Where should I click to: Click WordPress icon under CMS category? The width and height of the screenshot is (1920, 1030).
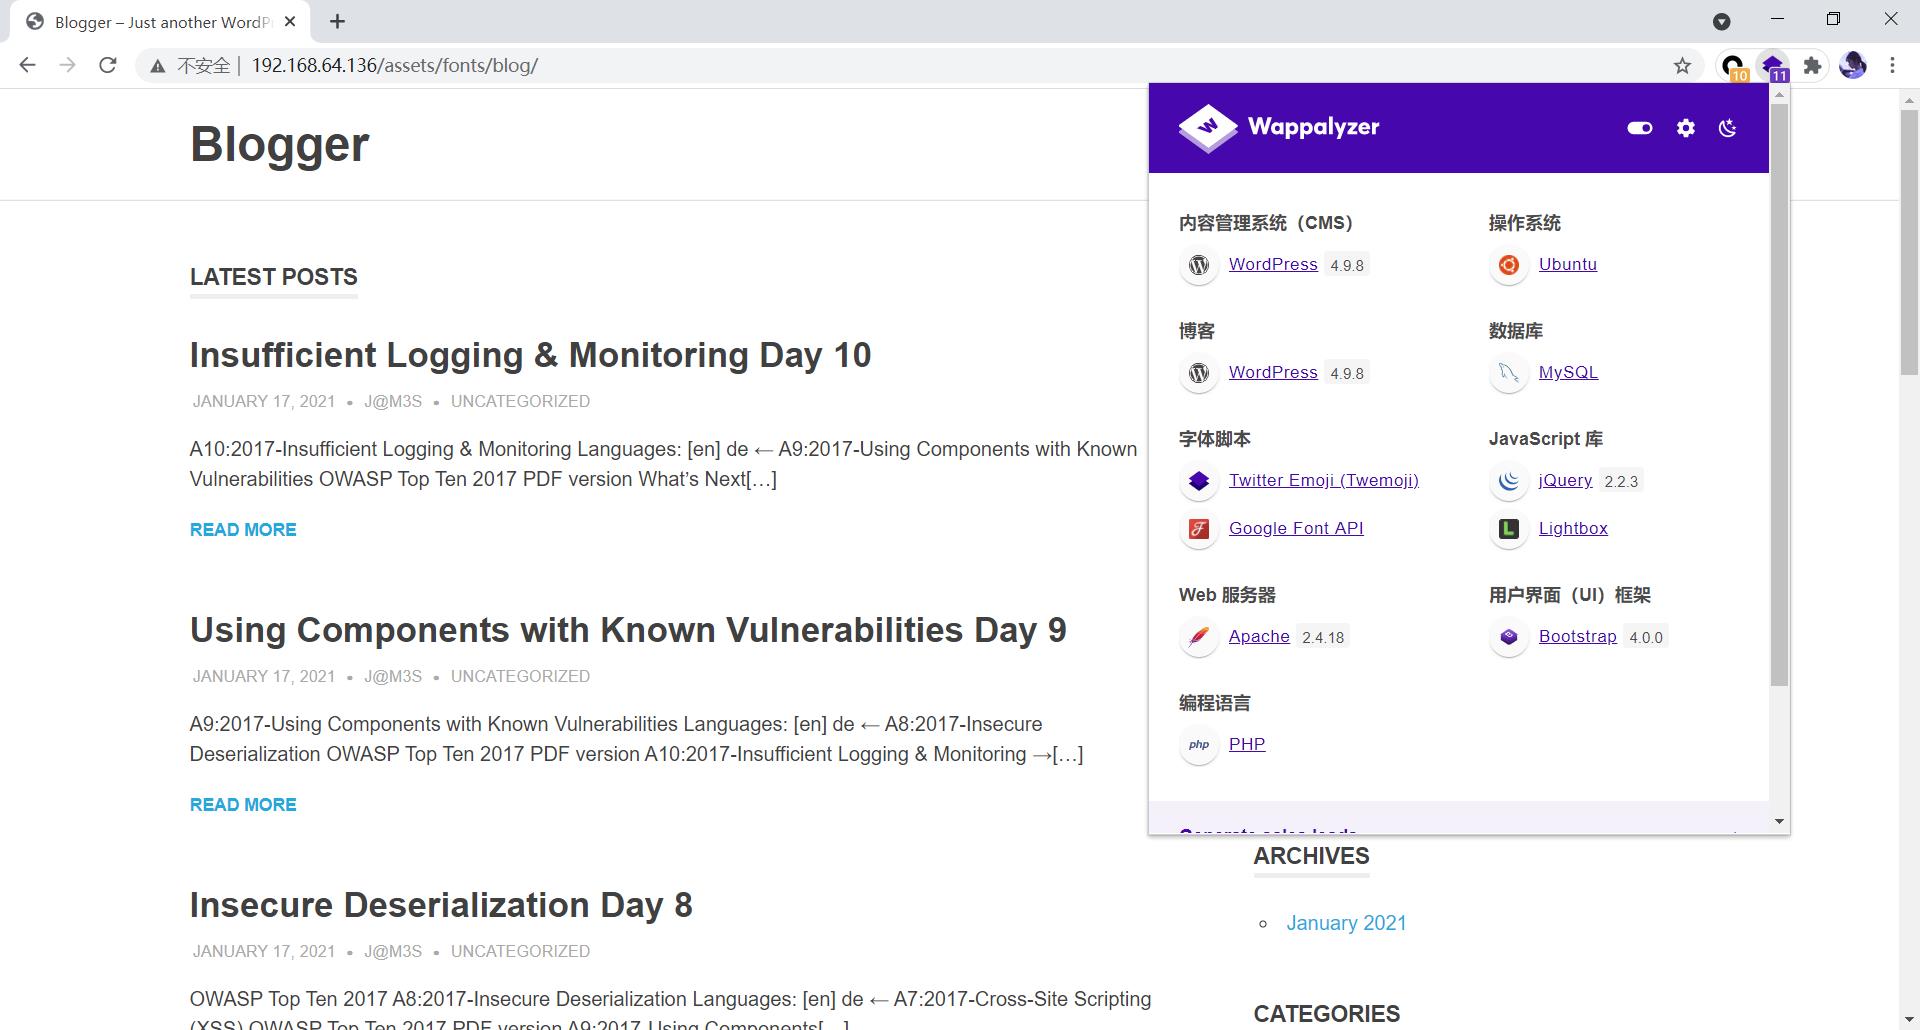coord(1199,265)
